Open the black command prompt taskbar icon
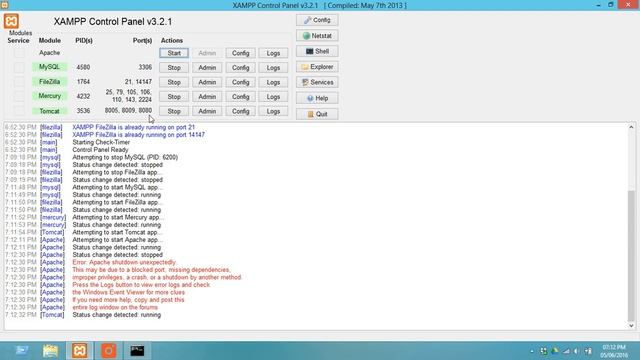This screenshot has height=360, width=640. pos(137,351)
